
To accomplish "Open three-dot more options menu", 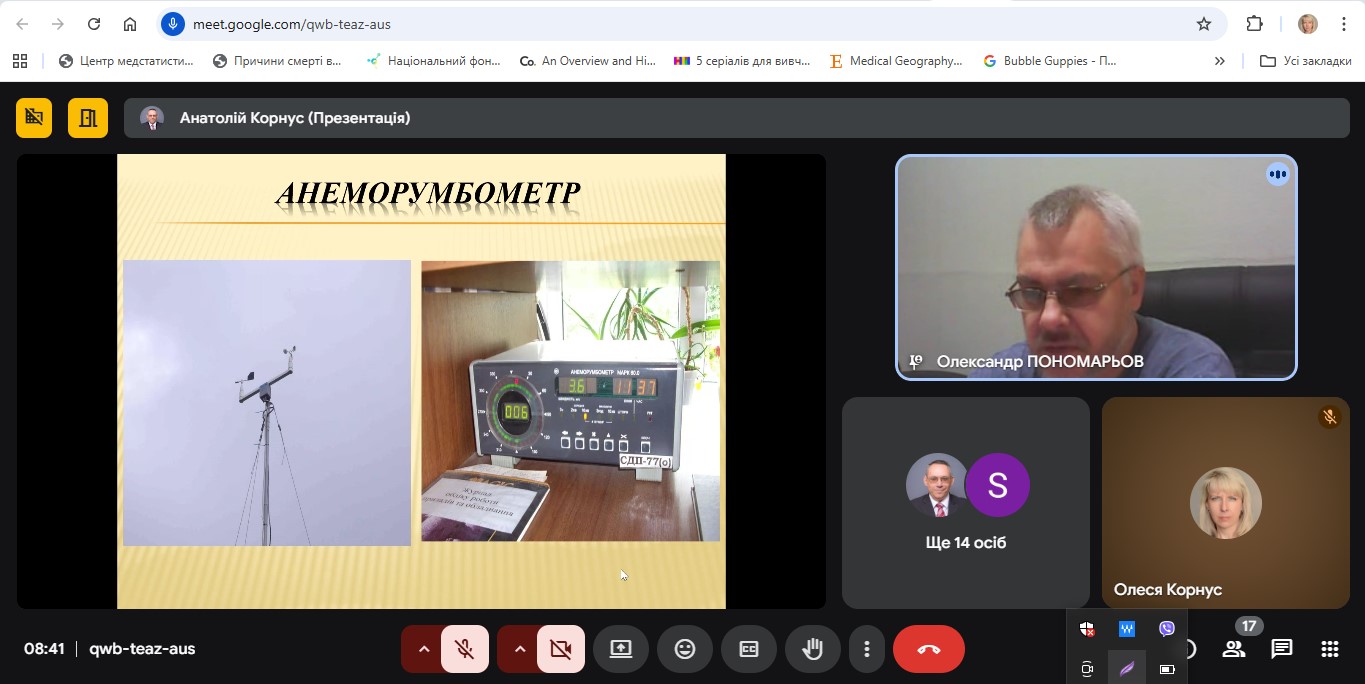I will click(867, 649).
